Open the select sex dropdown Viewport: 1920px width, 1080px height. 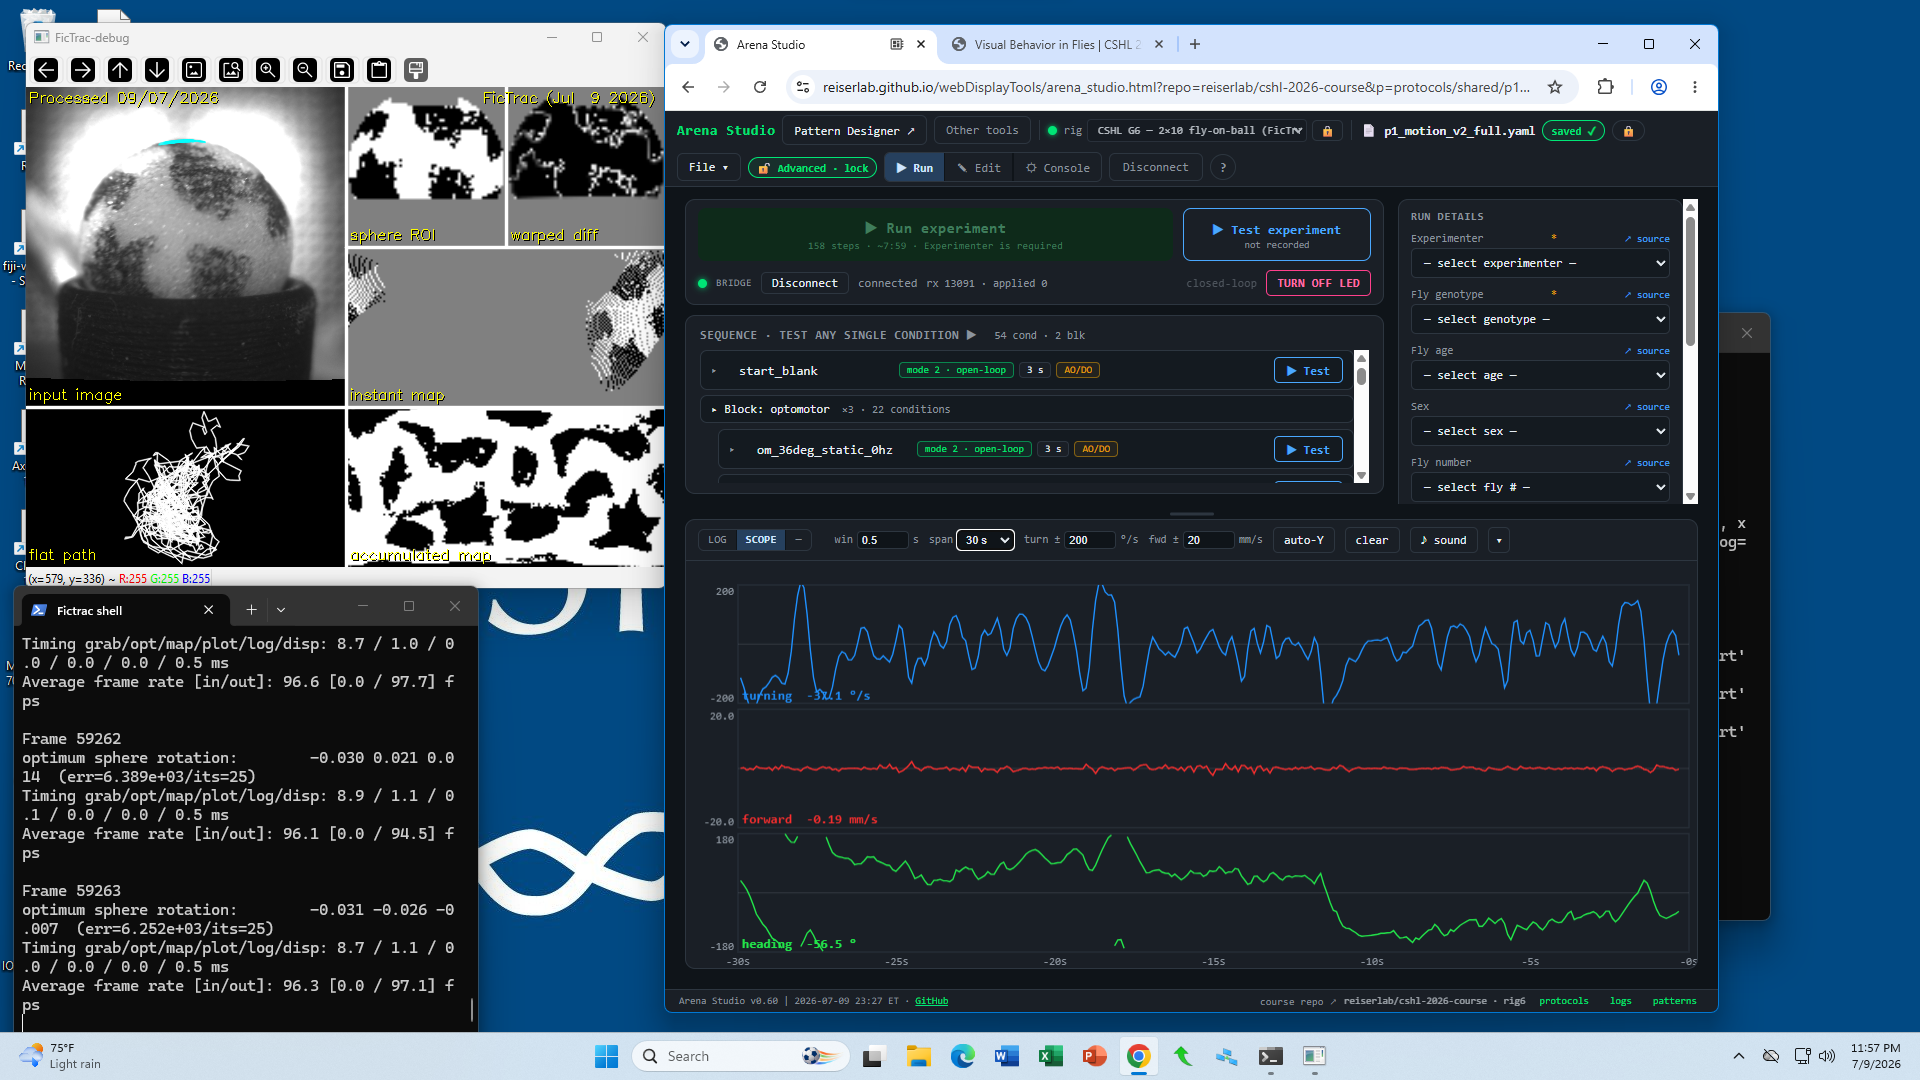1540,431
